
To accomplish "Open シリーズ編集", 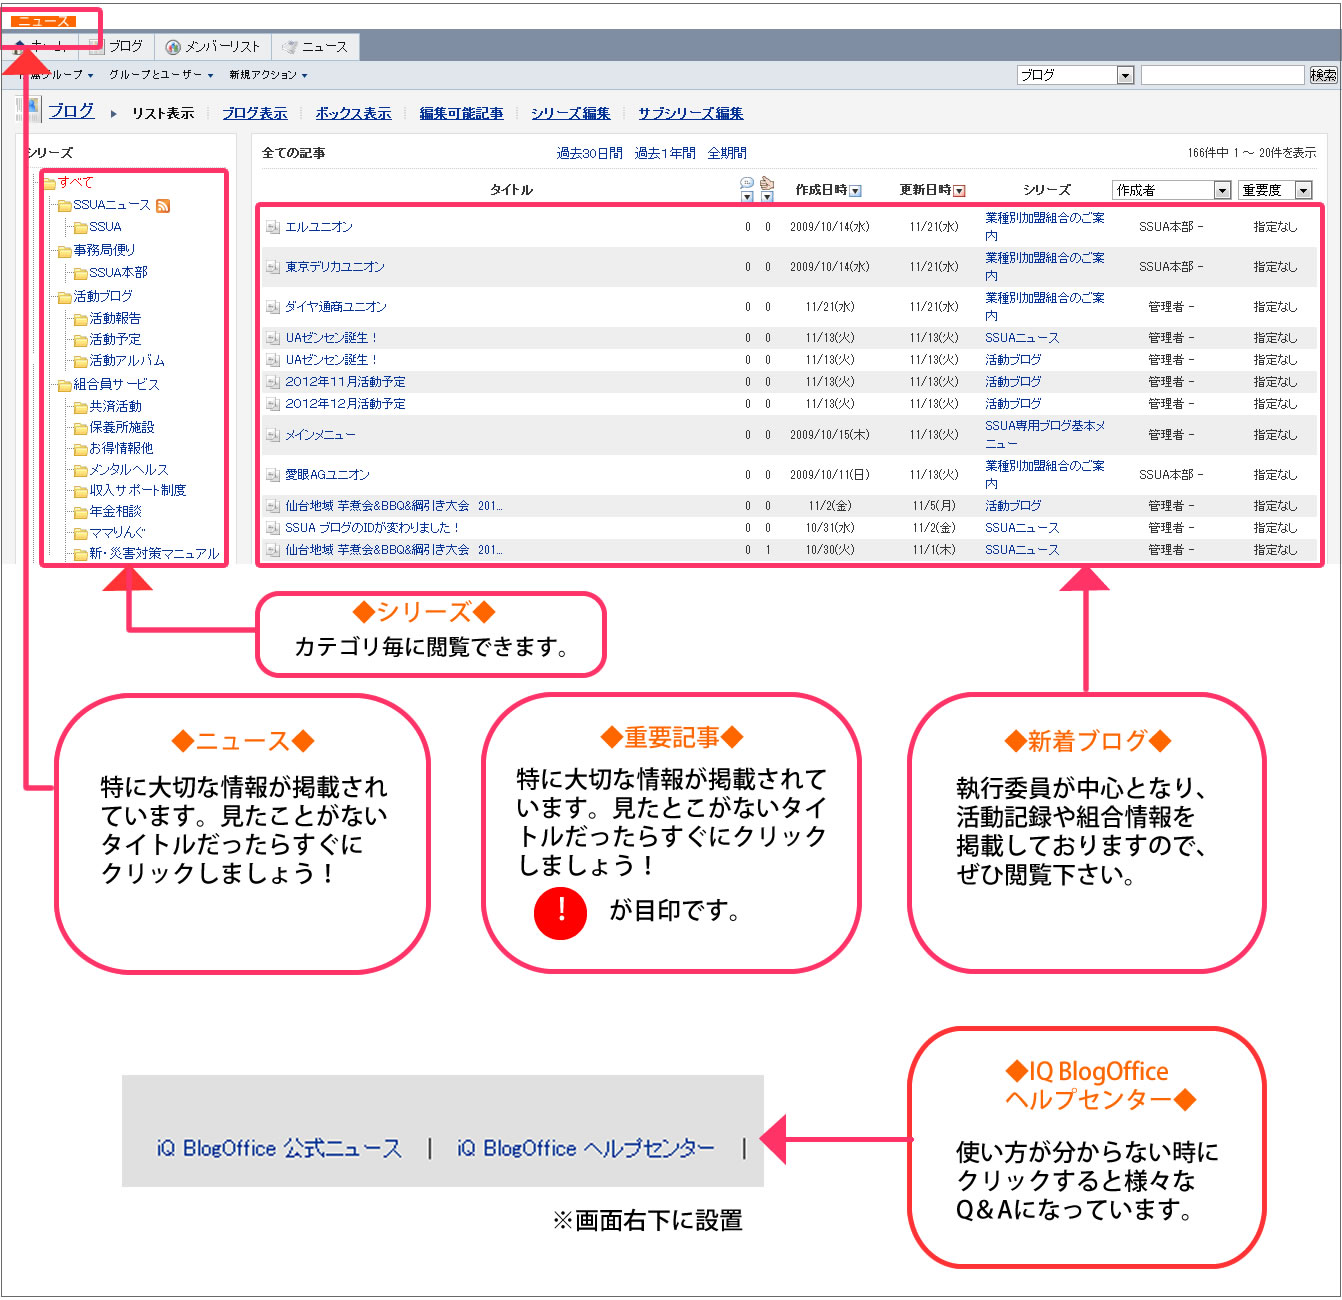I will [571, 114].
